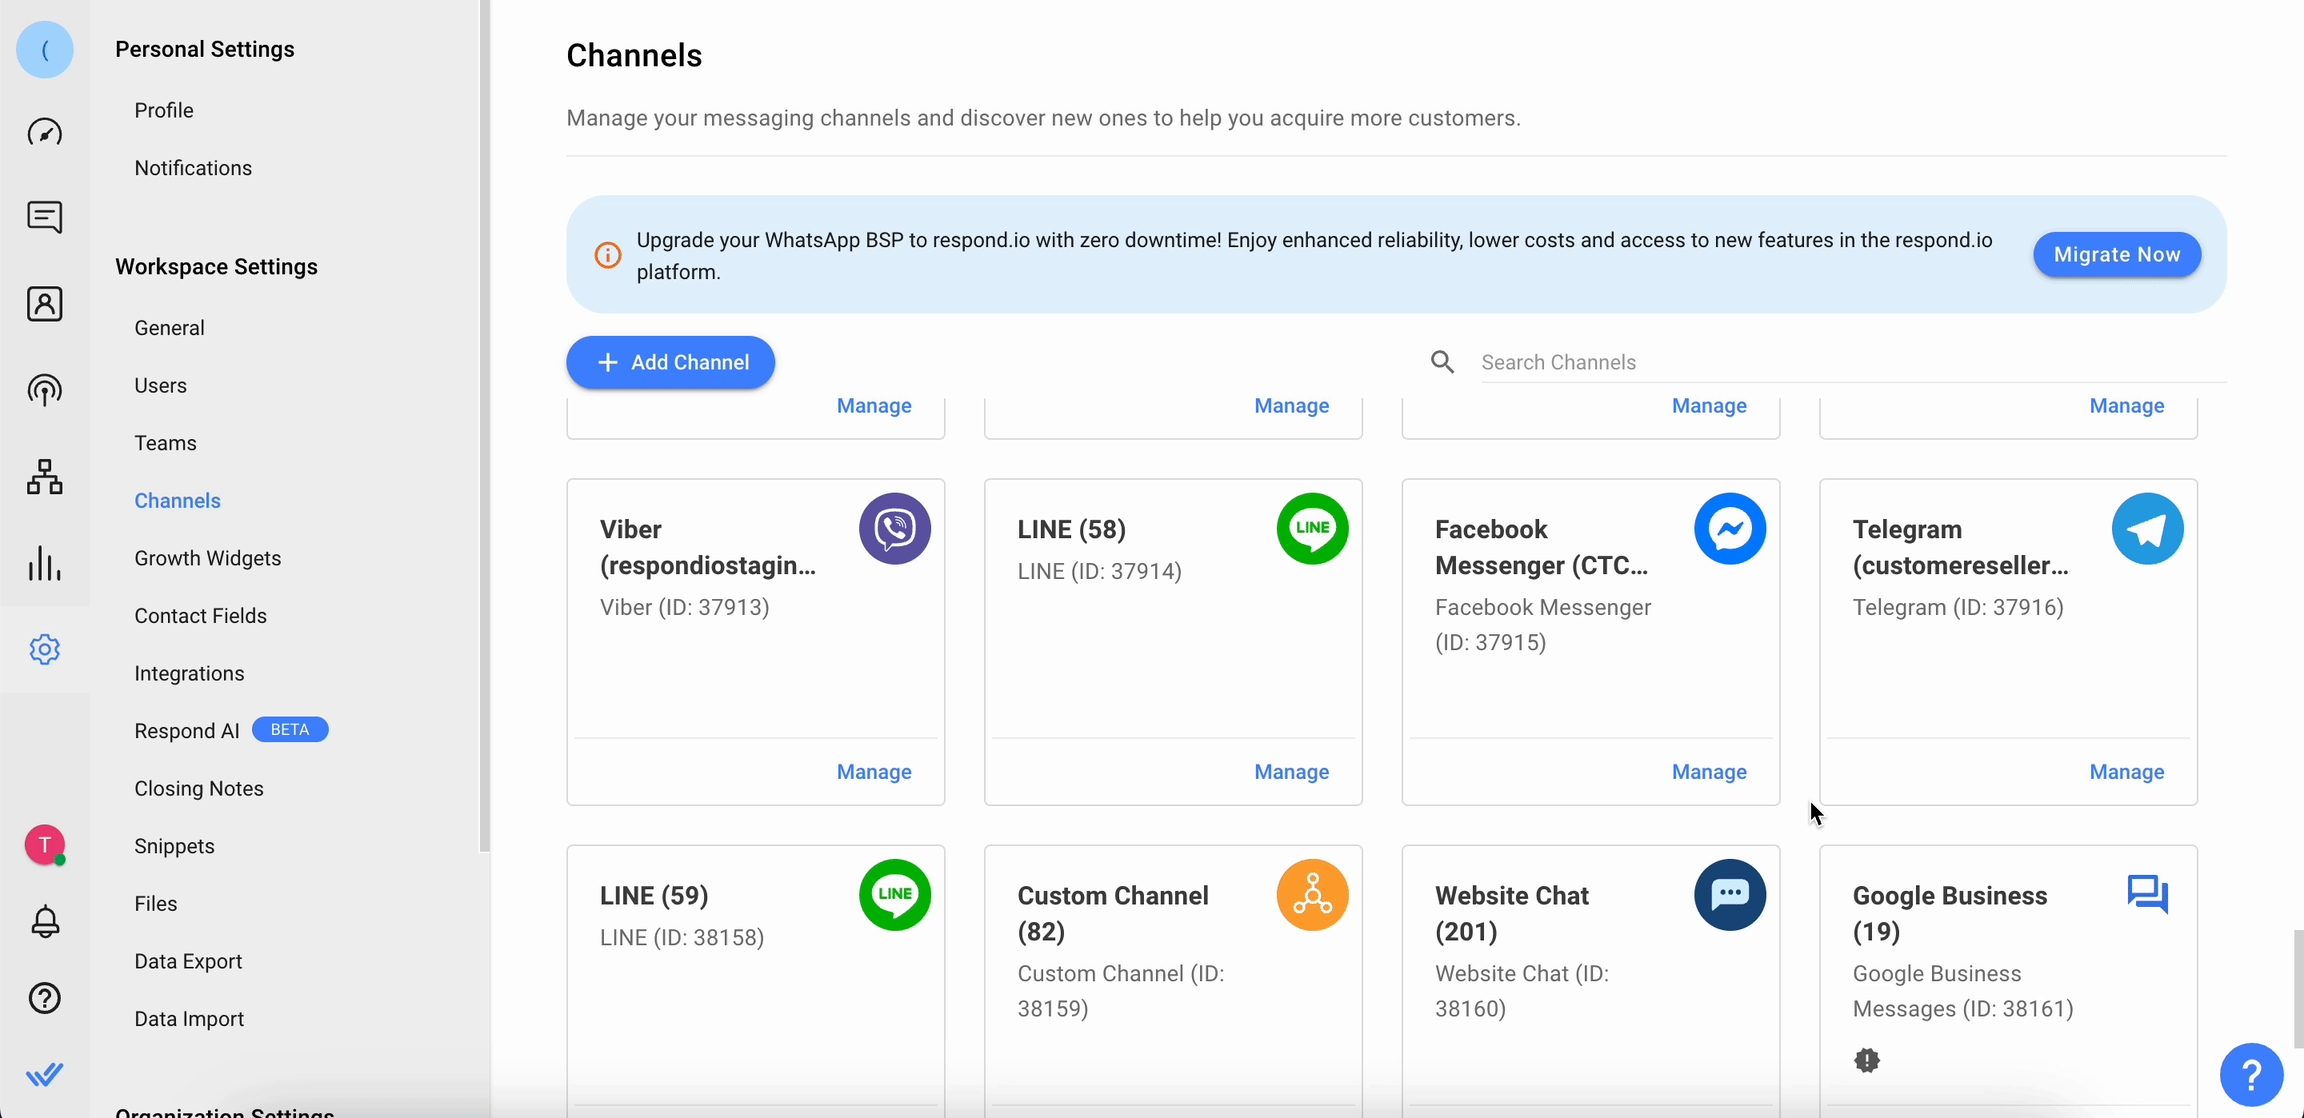
Task: Open the Broadcasts antenna icon
Action: point(44,390)
